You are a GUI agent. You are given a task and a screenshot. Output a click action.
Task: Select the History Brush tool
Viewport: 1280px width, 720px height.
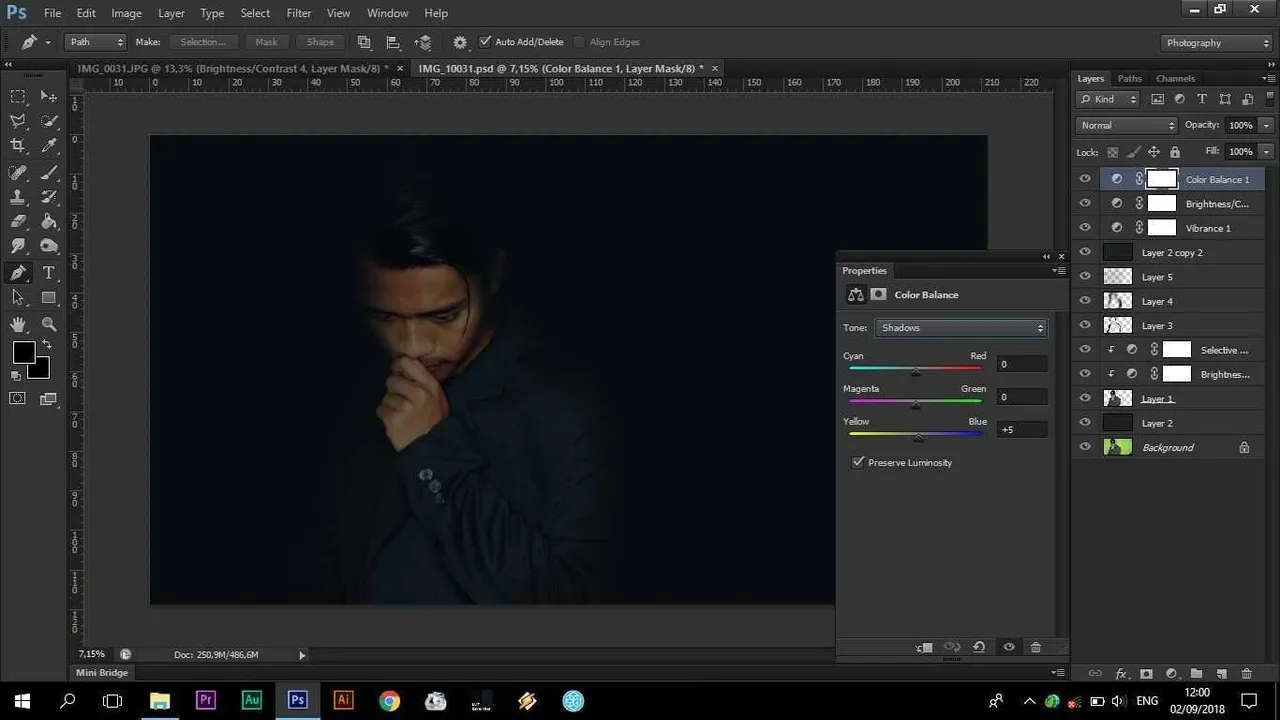48,197
